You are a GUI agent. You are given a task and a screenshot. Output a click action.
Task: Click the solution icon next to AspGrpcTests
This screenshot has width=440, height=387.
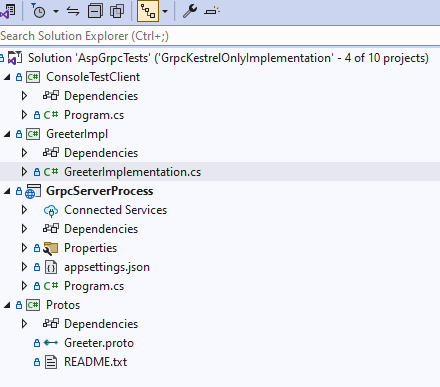pos(15,58)
